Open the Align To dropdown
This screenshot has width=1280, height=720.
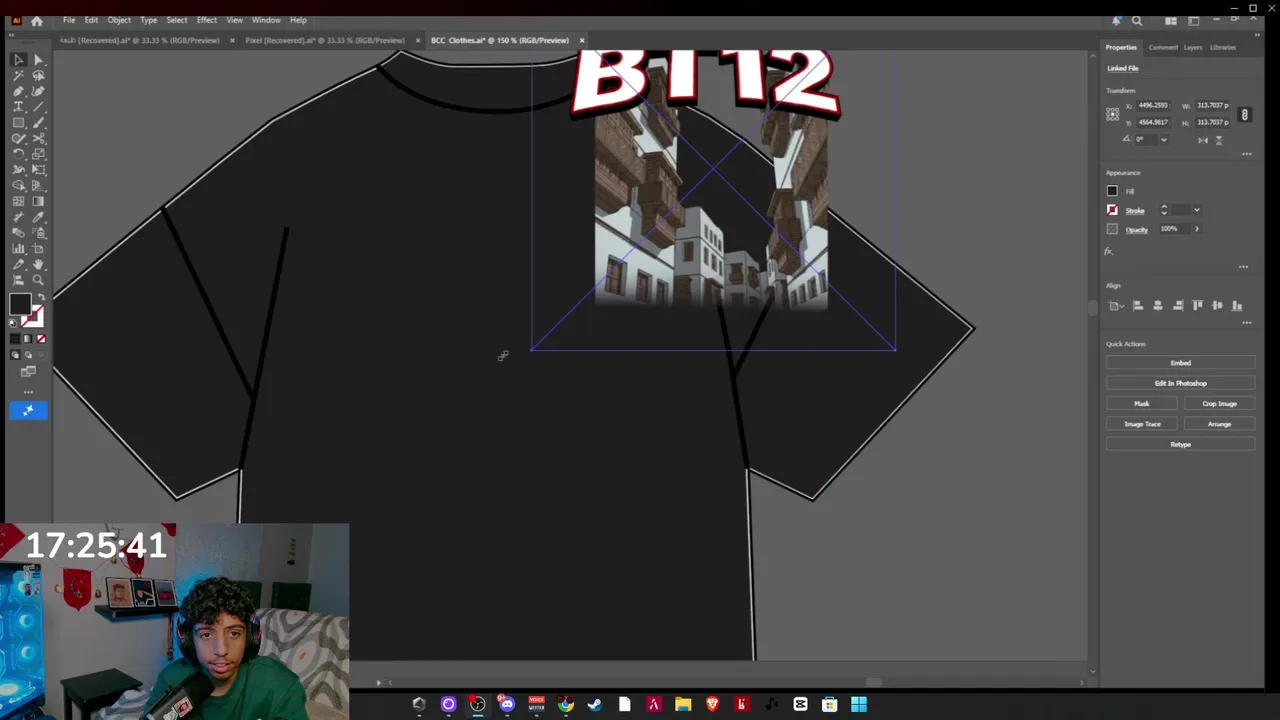(x=1116, y=306)
